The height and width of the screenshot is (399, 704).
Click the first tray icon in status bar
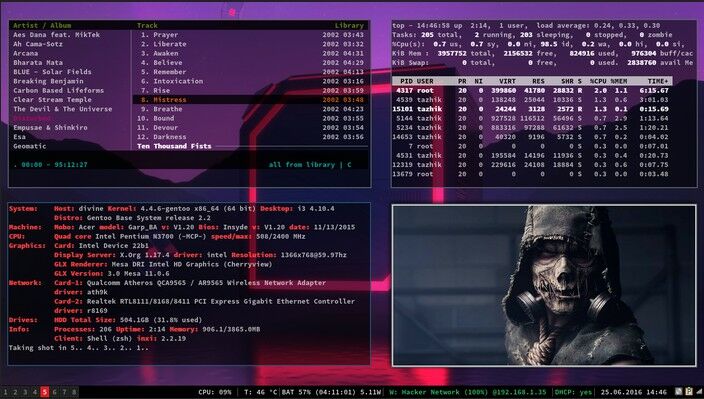[679, 392]
